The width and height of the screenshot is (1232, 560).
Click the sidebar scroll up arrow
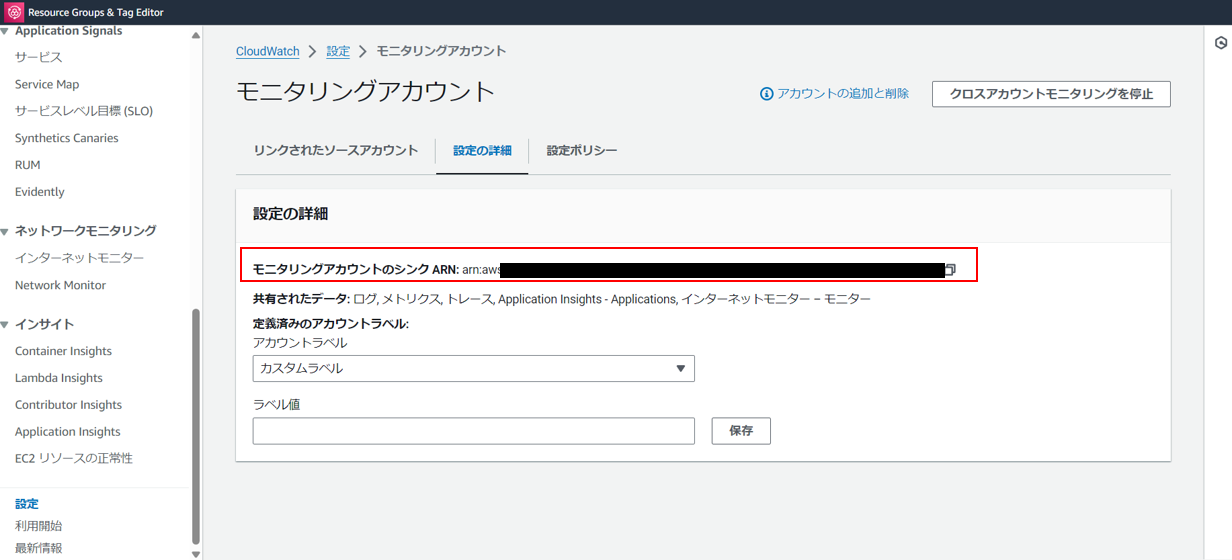pos(196,35)
